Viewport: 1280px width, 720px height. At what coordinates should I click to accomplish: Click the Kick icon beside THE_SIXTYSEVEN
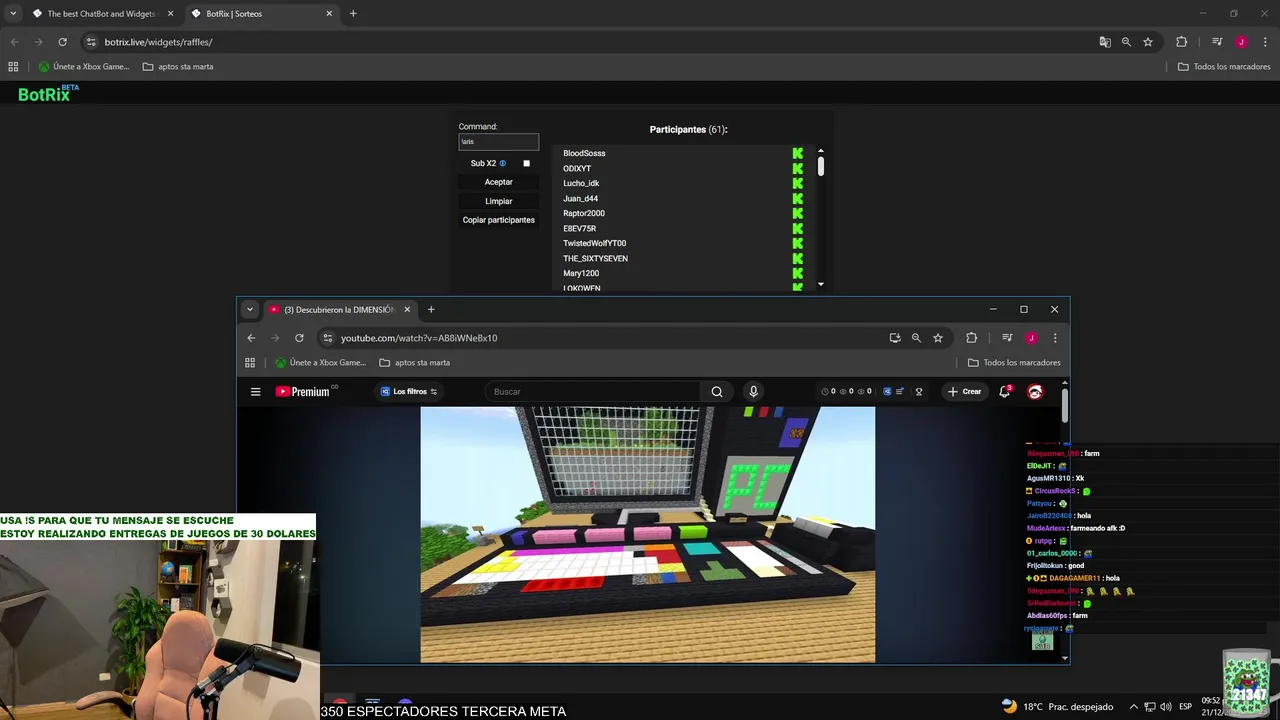pos(798,258)
